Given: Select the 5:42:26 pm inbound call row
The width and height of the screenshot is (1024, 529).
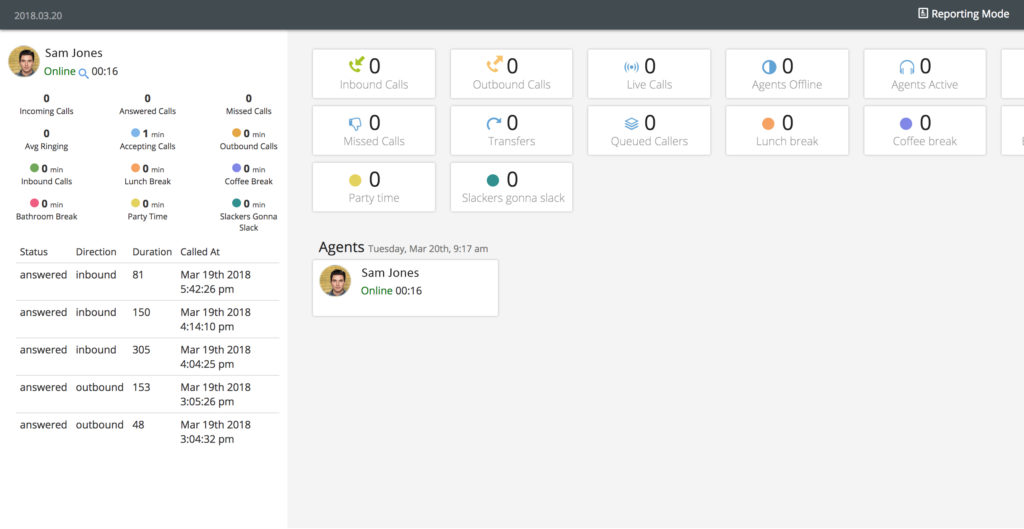Looking at the screenshot, I should [x=148, y=282].
